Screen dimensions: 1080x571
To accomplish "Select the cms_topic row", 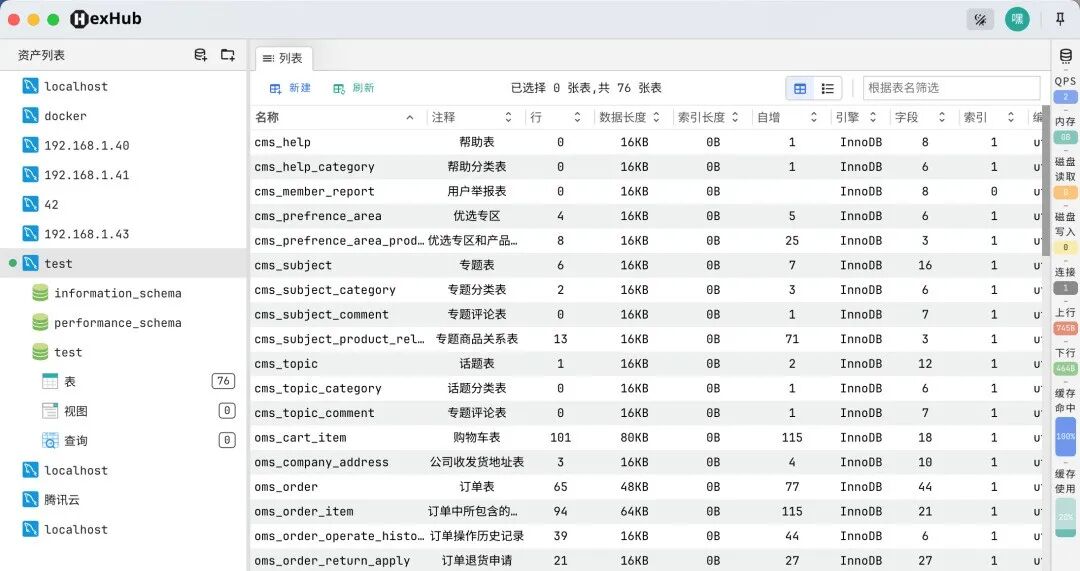I will (x=645, y=364).
